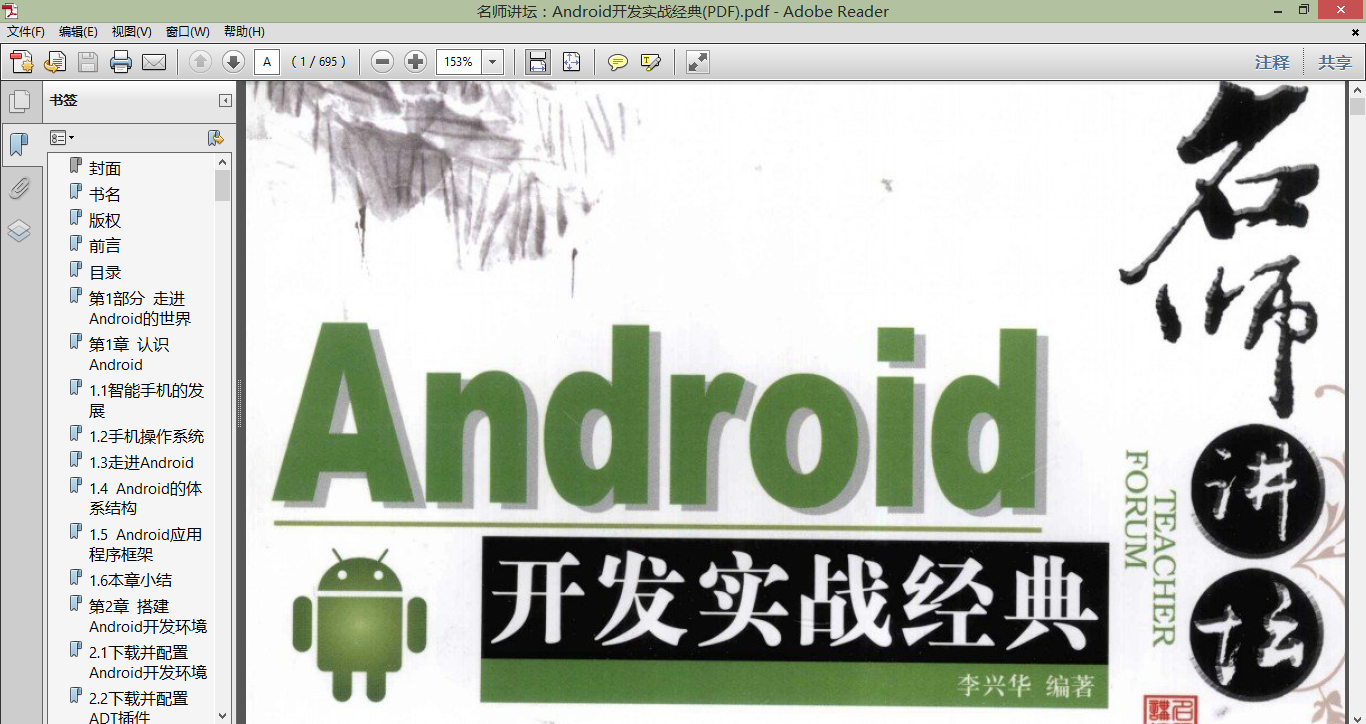Select the highlight text tool
Image resolution: width=1366 pixels, height=724 pixels.
651,62
